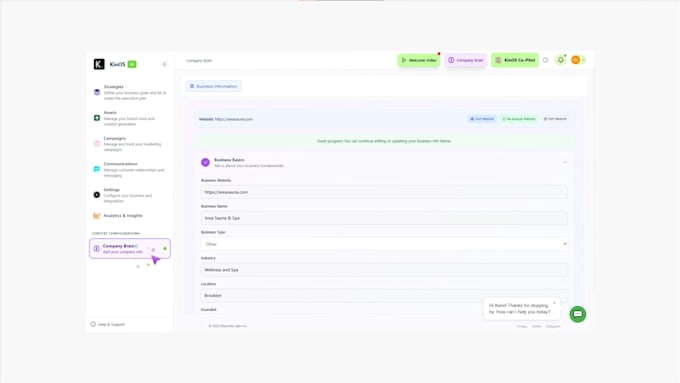Open Help & Support link
Screen dimensions: 680x383
coord(108,324)
